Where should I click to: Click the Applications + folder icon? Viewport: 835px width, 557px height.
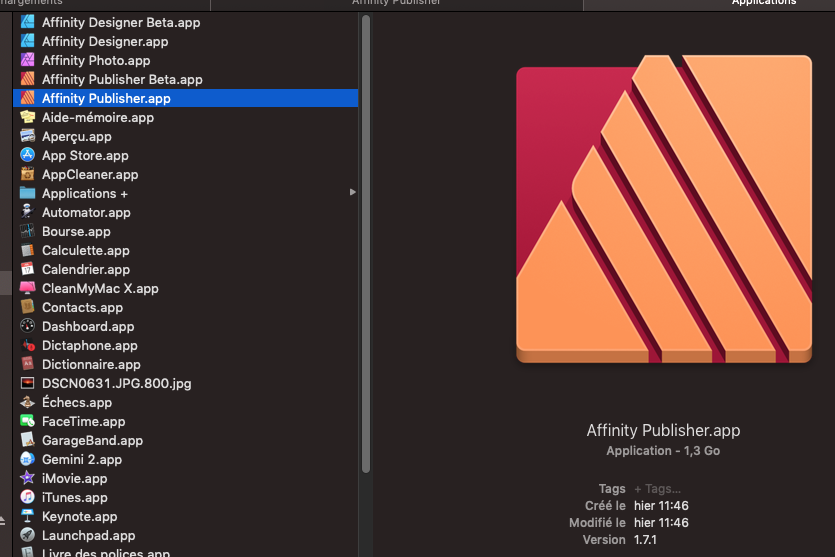[x=27, y=193]
